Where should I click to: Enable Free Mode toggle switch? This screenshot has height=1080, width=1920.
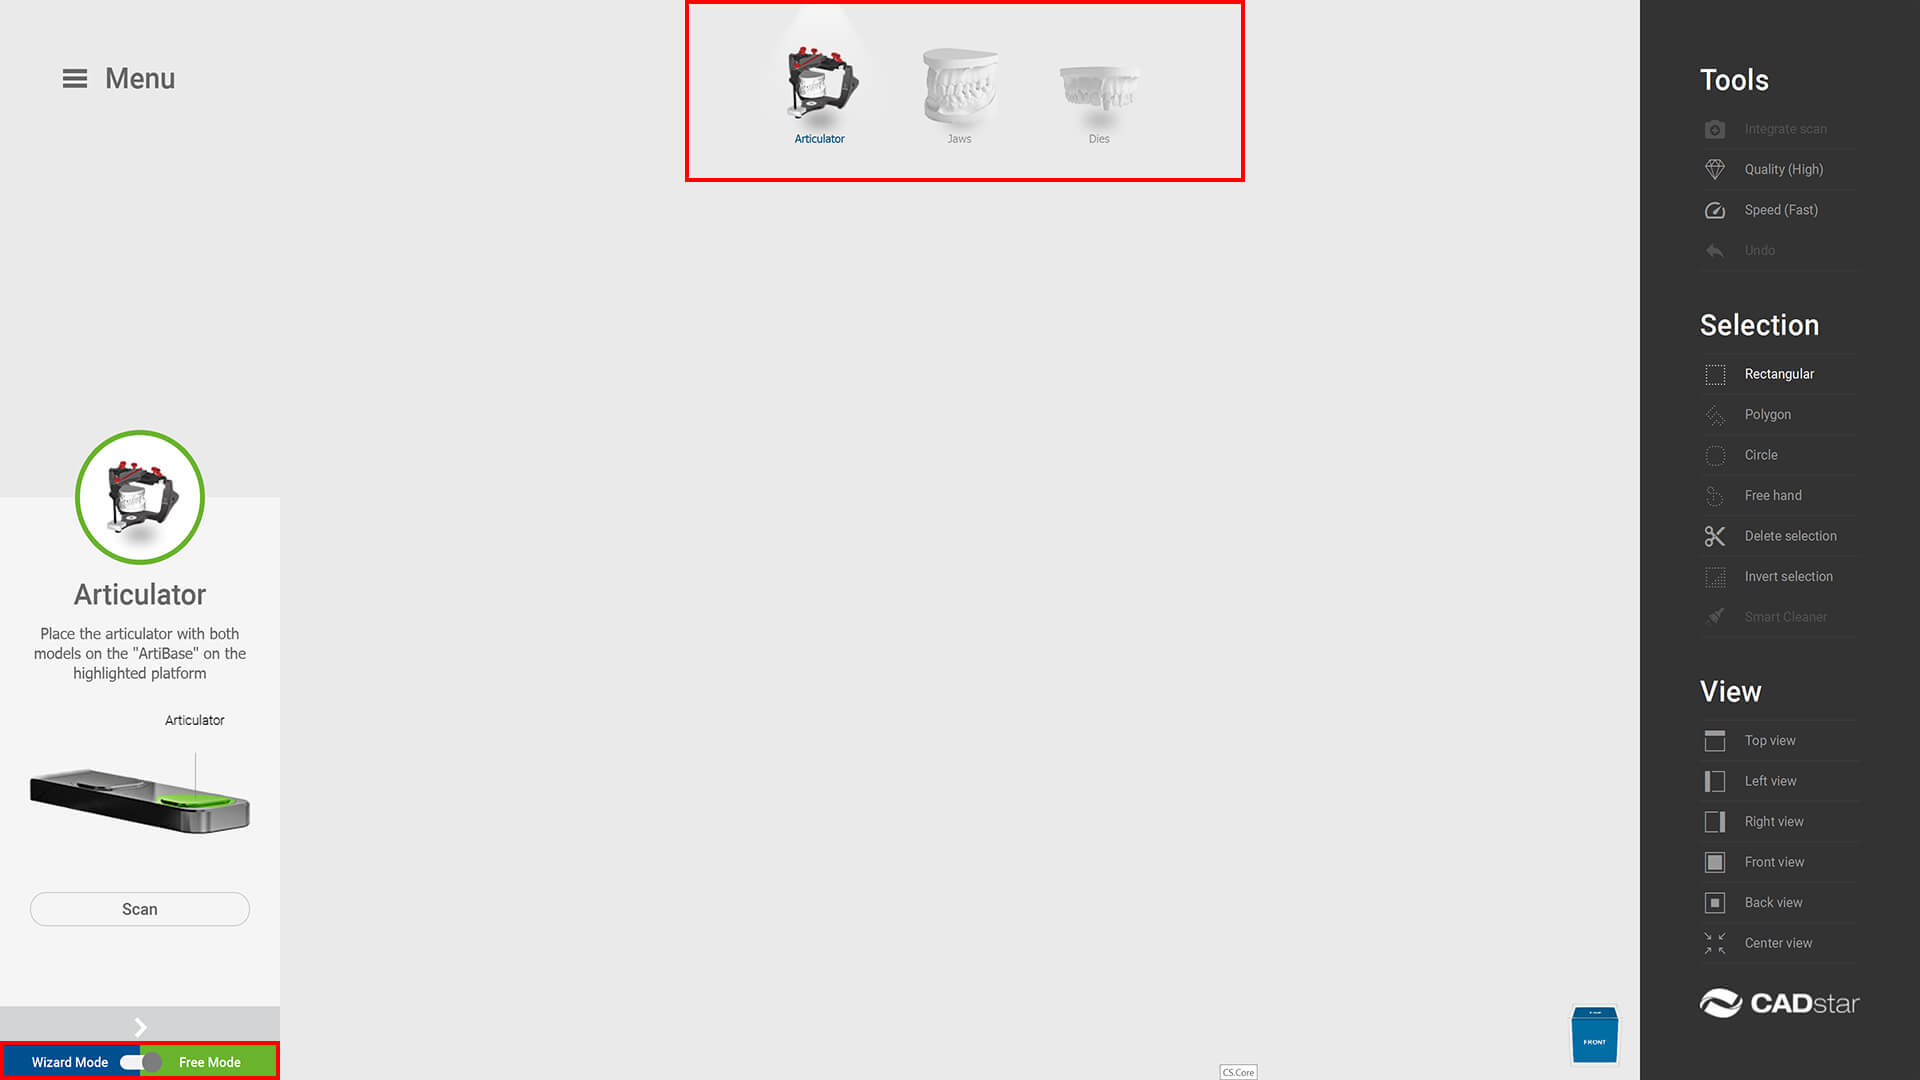point(140,1062)
